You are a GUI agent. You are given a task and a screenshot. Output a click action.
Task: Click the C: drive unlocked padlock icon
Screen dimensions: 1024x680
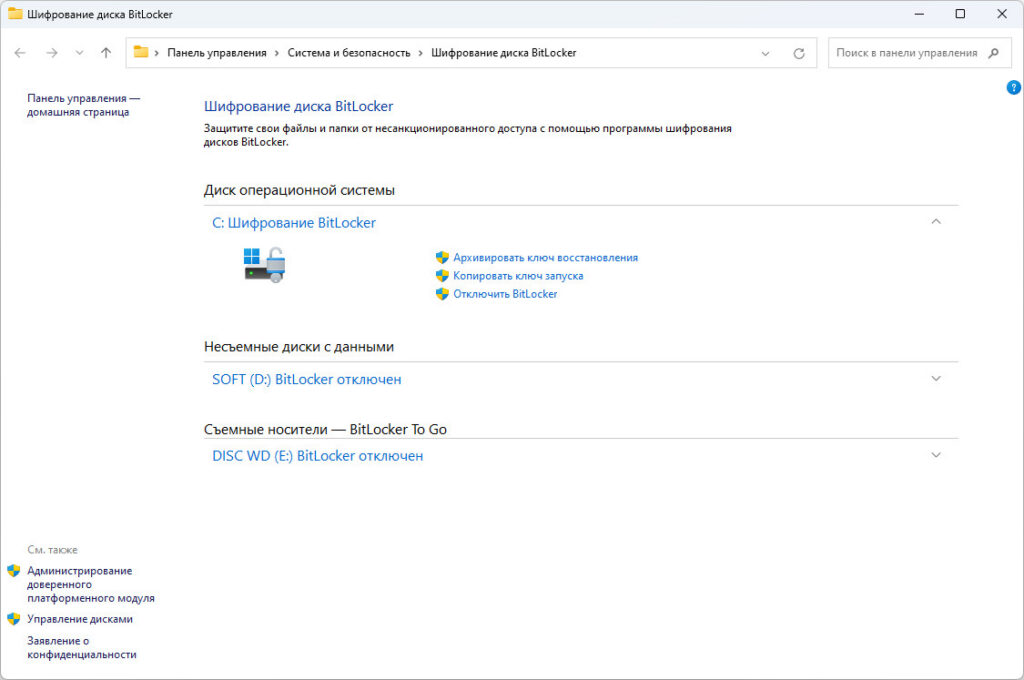click(x=264, y=265)
